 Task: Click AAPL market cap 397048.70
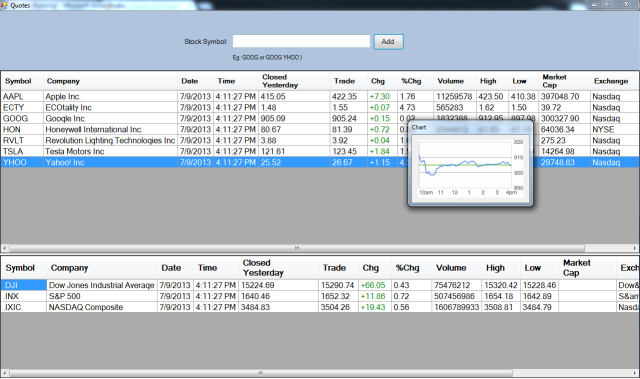564,97
